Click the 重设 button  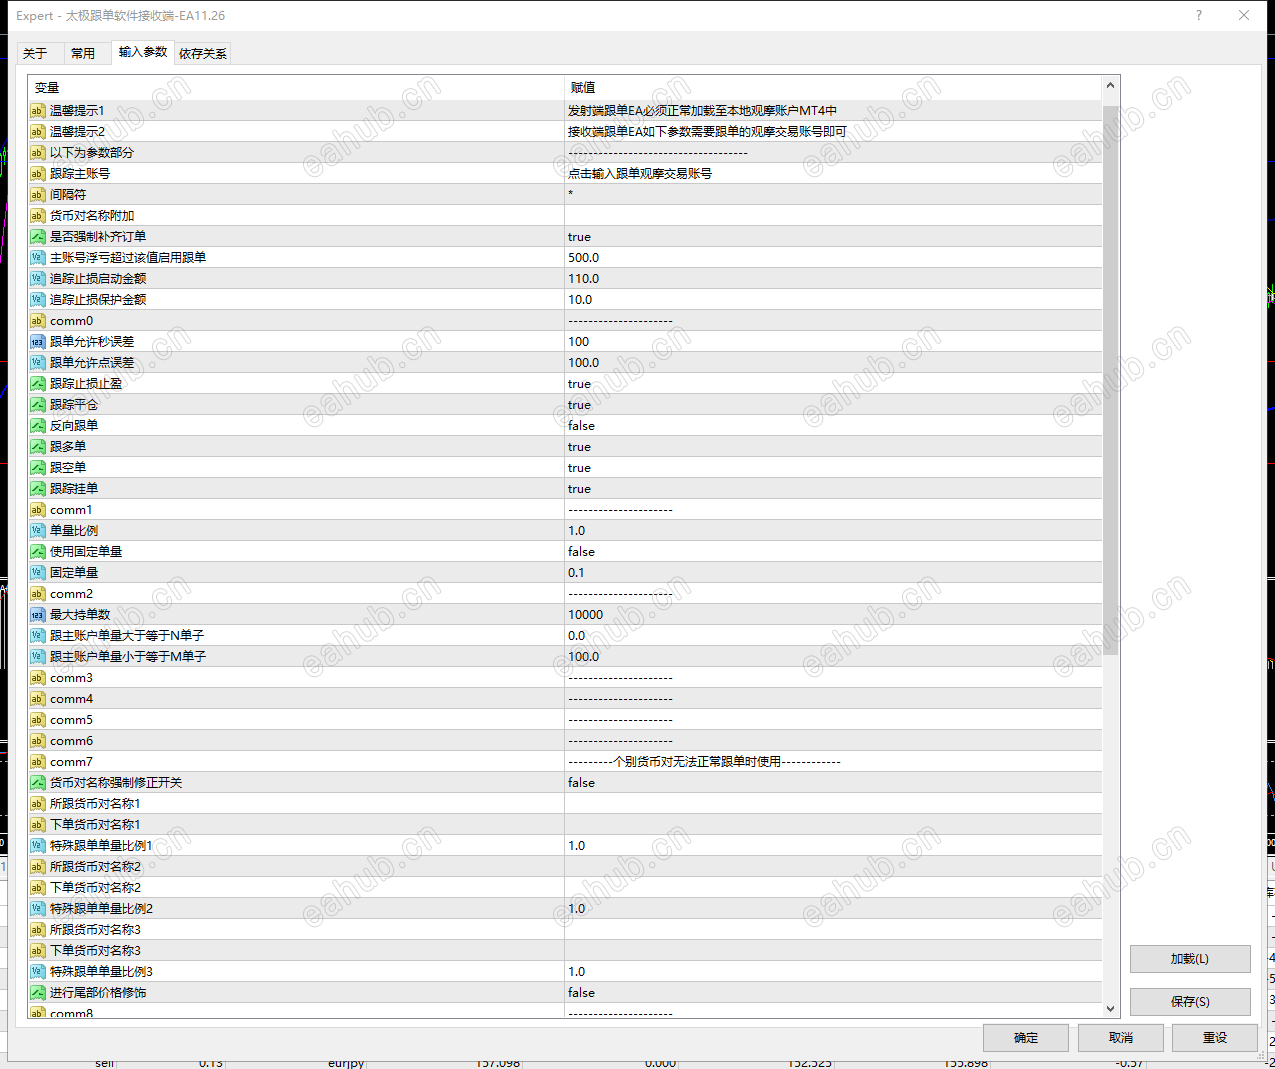coord(1215,1038)
